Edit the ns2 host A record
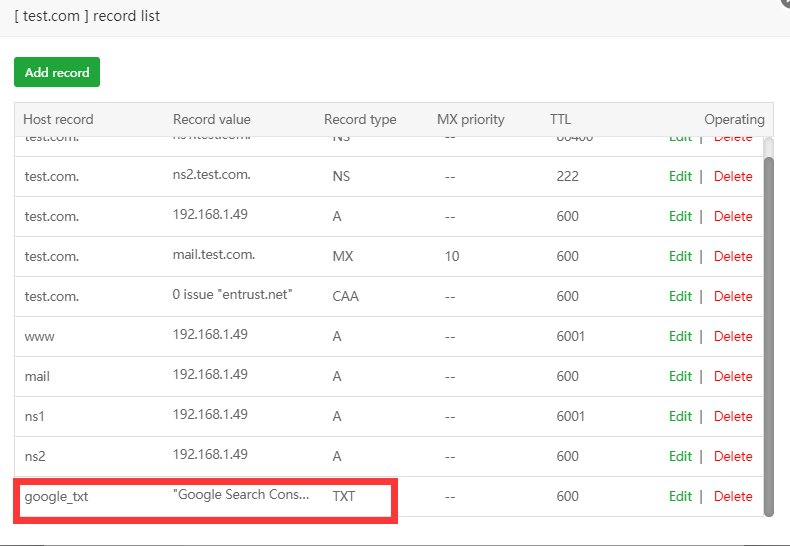 pyautogui.click(x=680, y=456)
